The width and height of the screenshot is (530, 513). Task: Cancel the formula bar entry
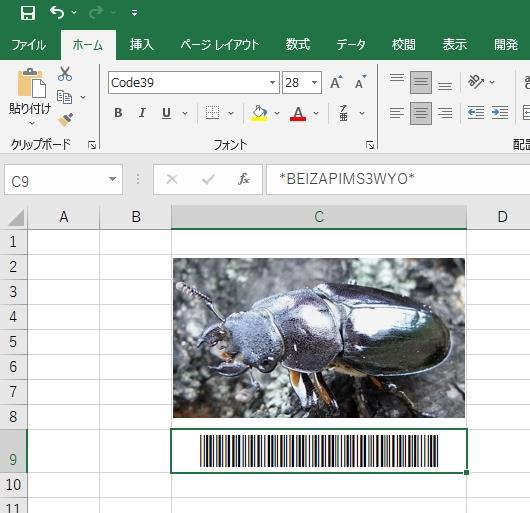click(172, 179)
